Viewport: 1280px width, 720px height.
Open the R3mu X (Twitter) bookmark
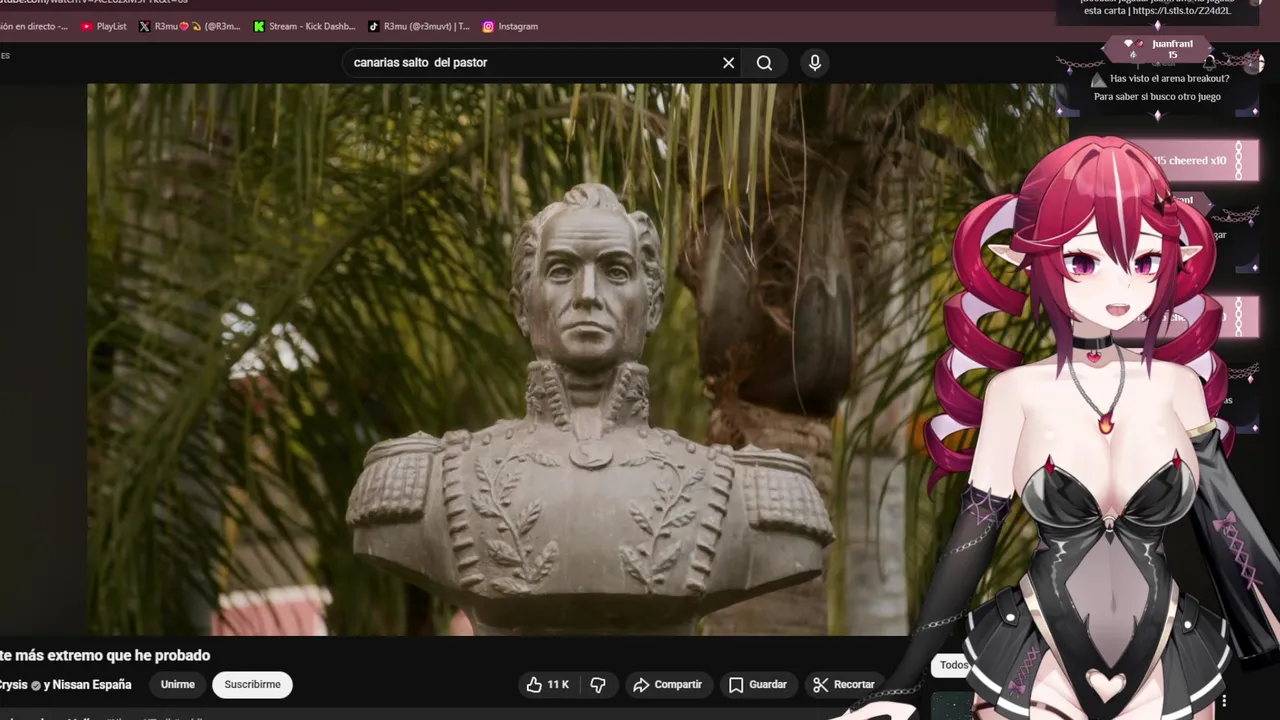click(190, 26)
